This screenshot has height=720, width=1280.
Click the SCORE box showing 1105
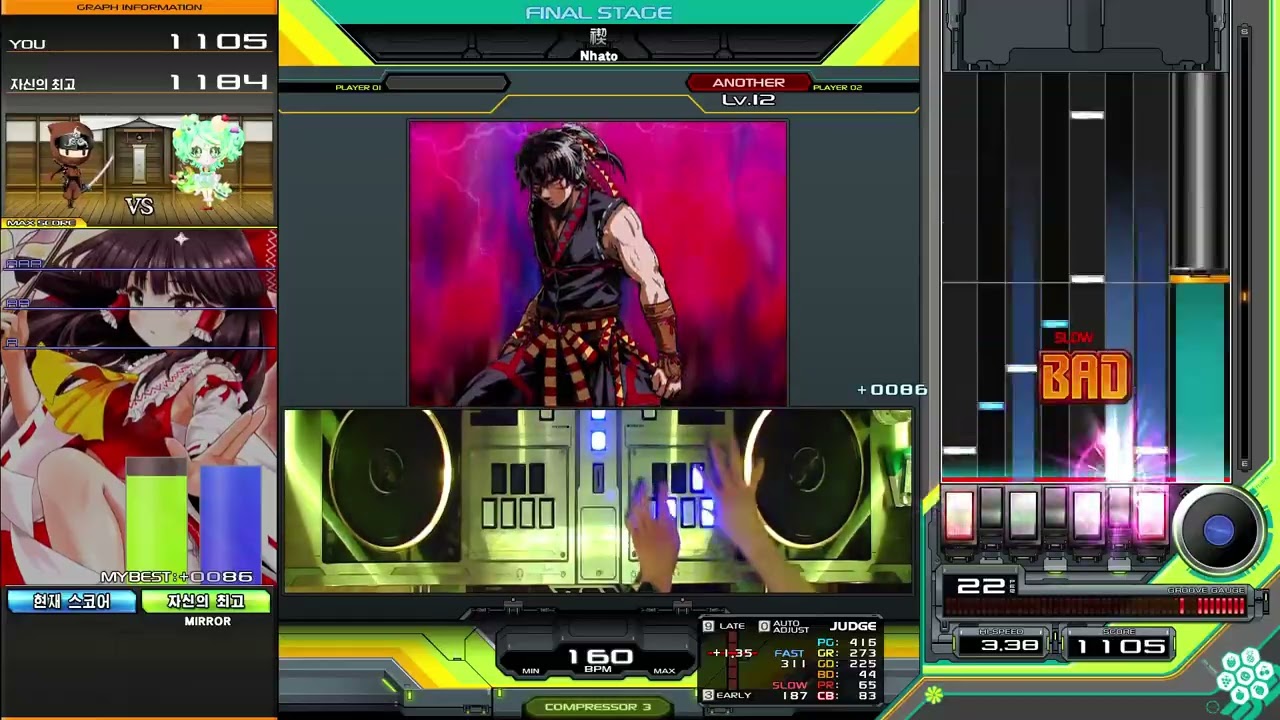coord(1121,646)
